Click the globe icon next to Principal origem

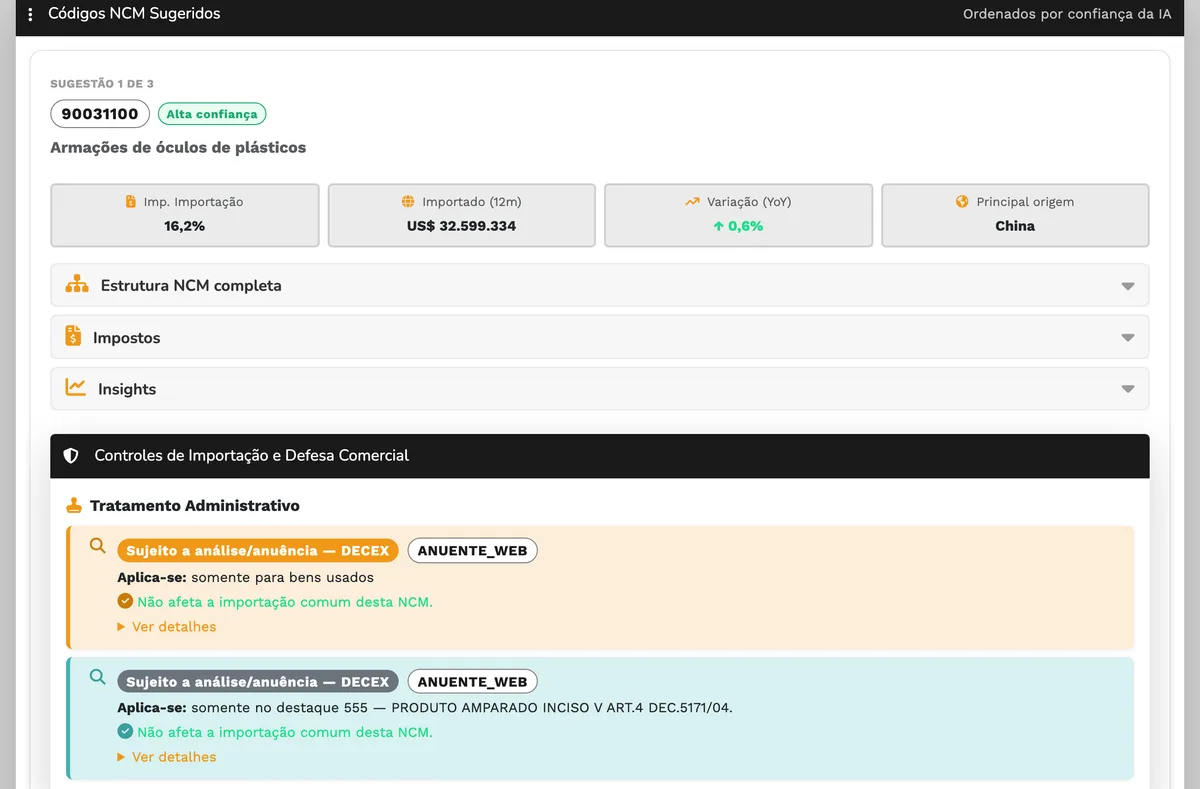(x=962, y=201)
